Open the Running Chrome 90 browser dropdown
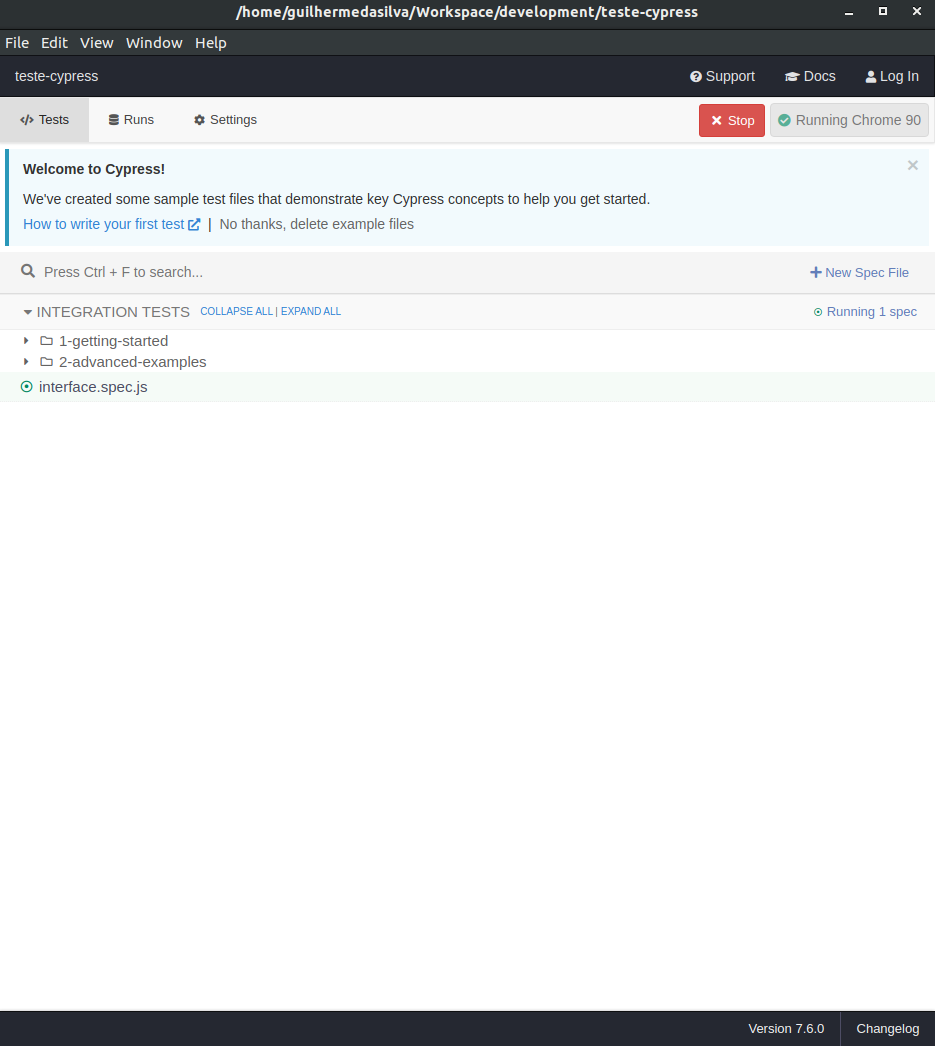The height and width of the screenshot is (1046, 935). (849, 121)
